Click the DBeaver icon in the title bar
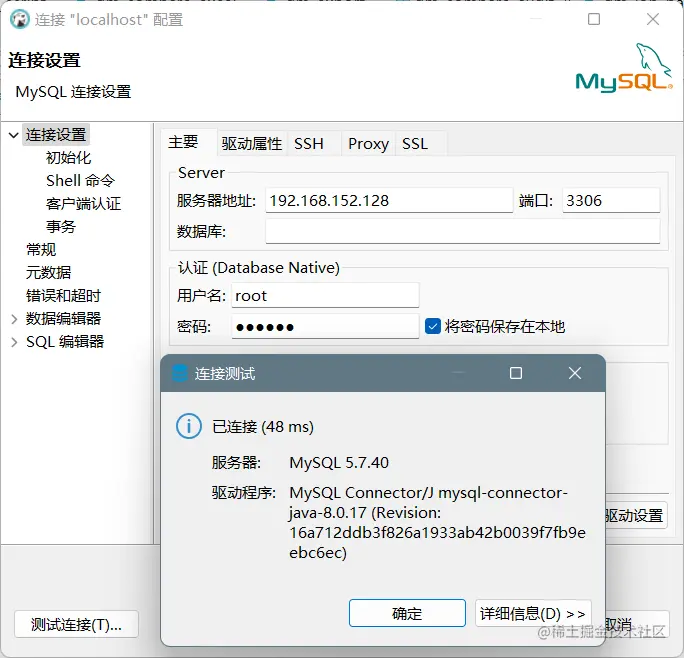684x658 pixels. pyautogui.click(x=20, y=20)
